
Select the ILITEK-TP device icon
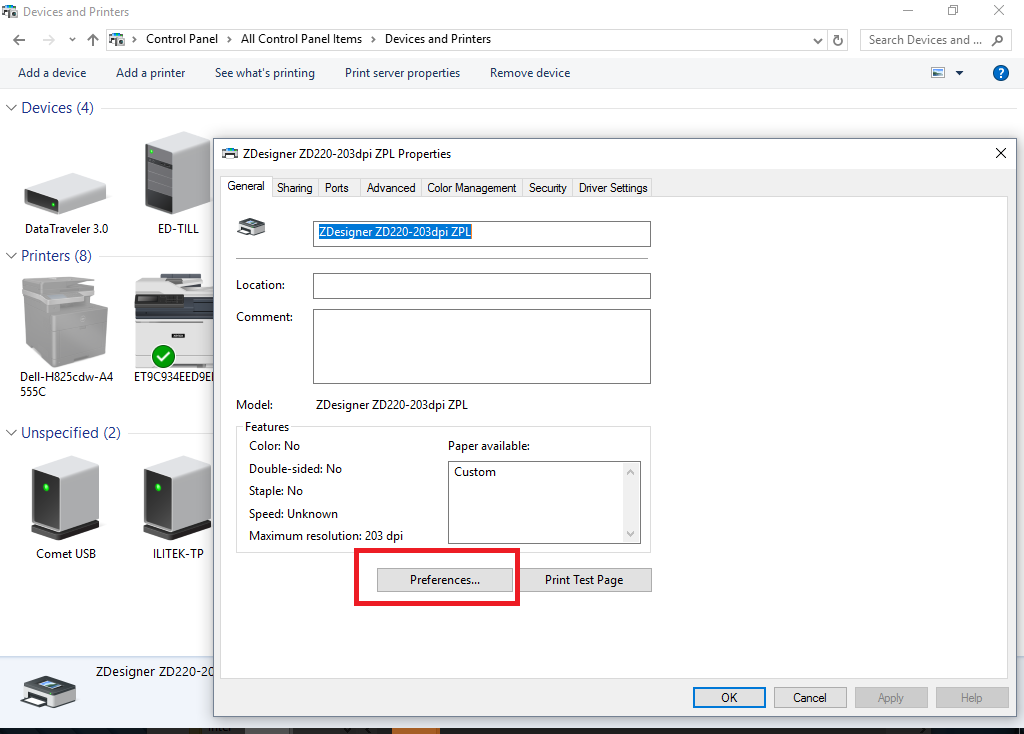tap(178, 497)
